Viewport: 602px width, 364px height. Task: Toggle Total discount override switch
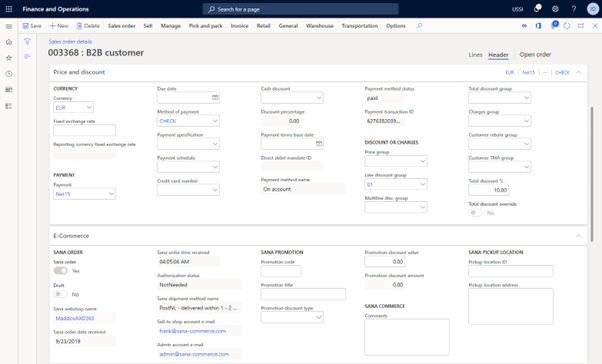point(475,213)
